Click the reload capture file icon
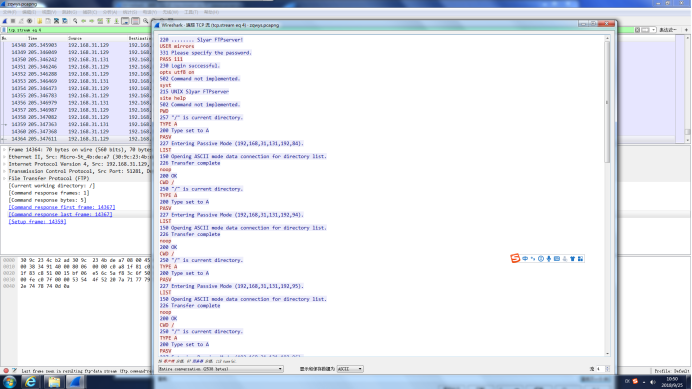692x389 pixels. [x=65, y=21]
